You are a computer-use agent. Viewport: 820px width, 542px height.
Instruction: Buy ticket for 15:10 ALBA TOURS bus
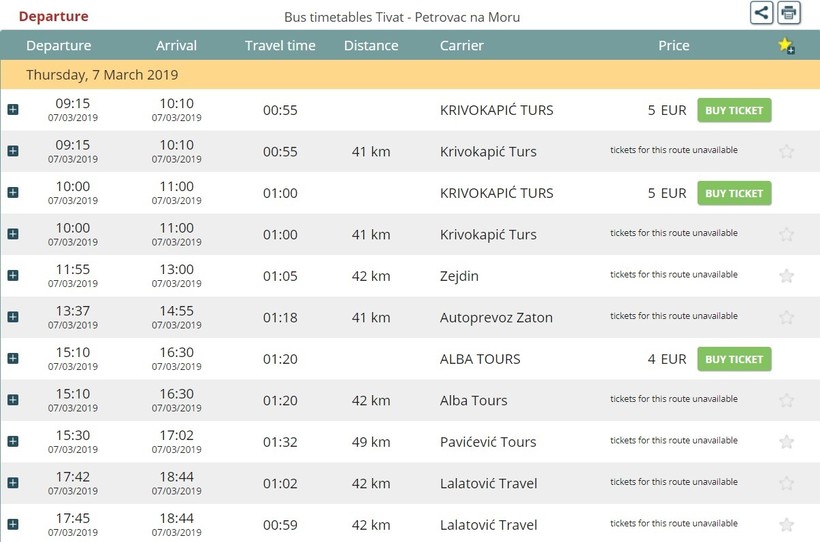tap(734, 359)
